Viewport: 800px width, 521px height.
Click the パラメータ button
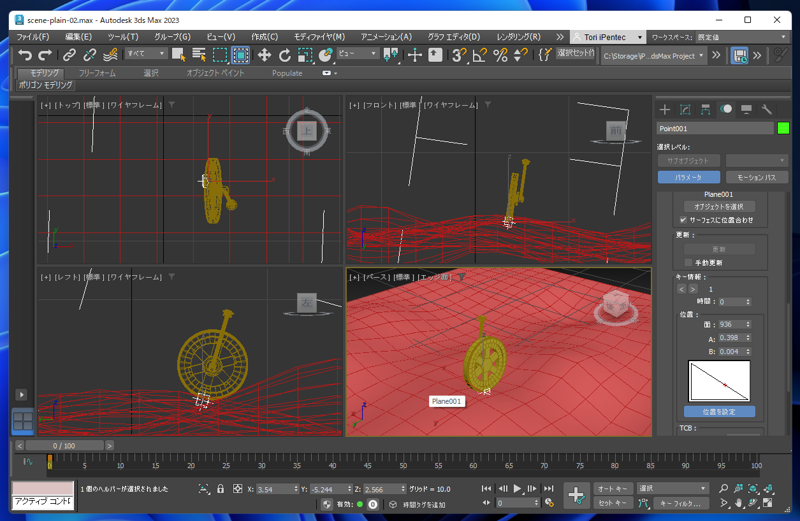coord(689,177)
